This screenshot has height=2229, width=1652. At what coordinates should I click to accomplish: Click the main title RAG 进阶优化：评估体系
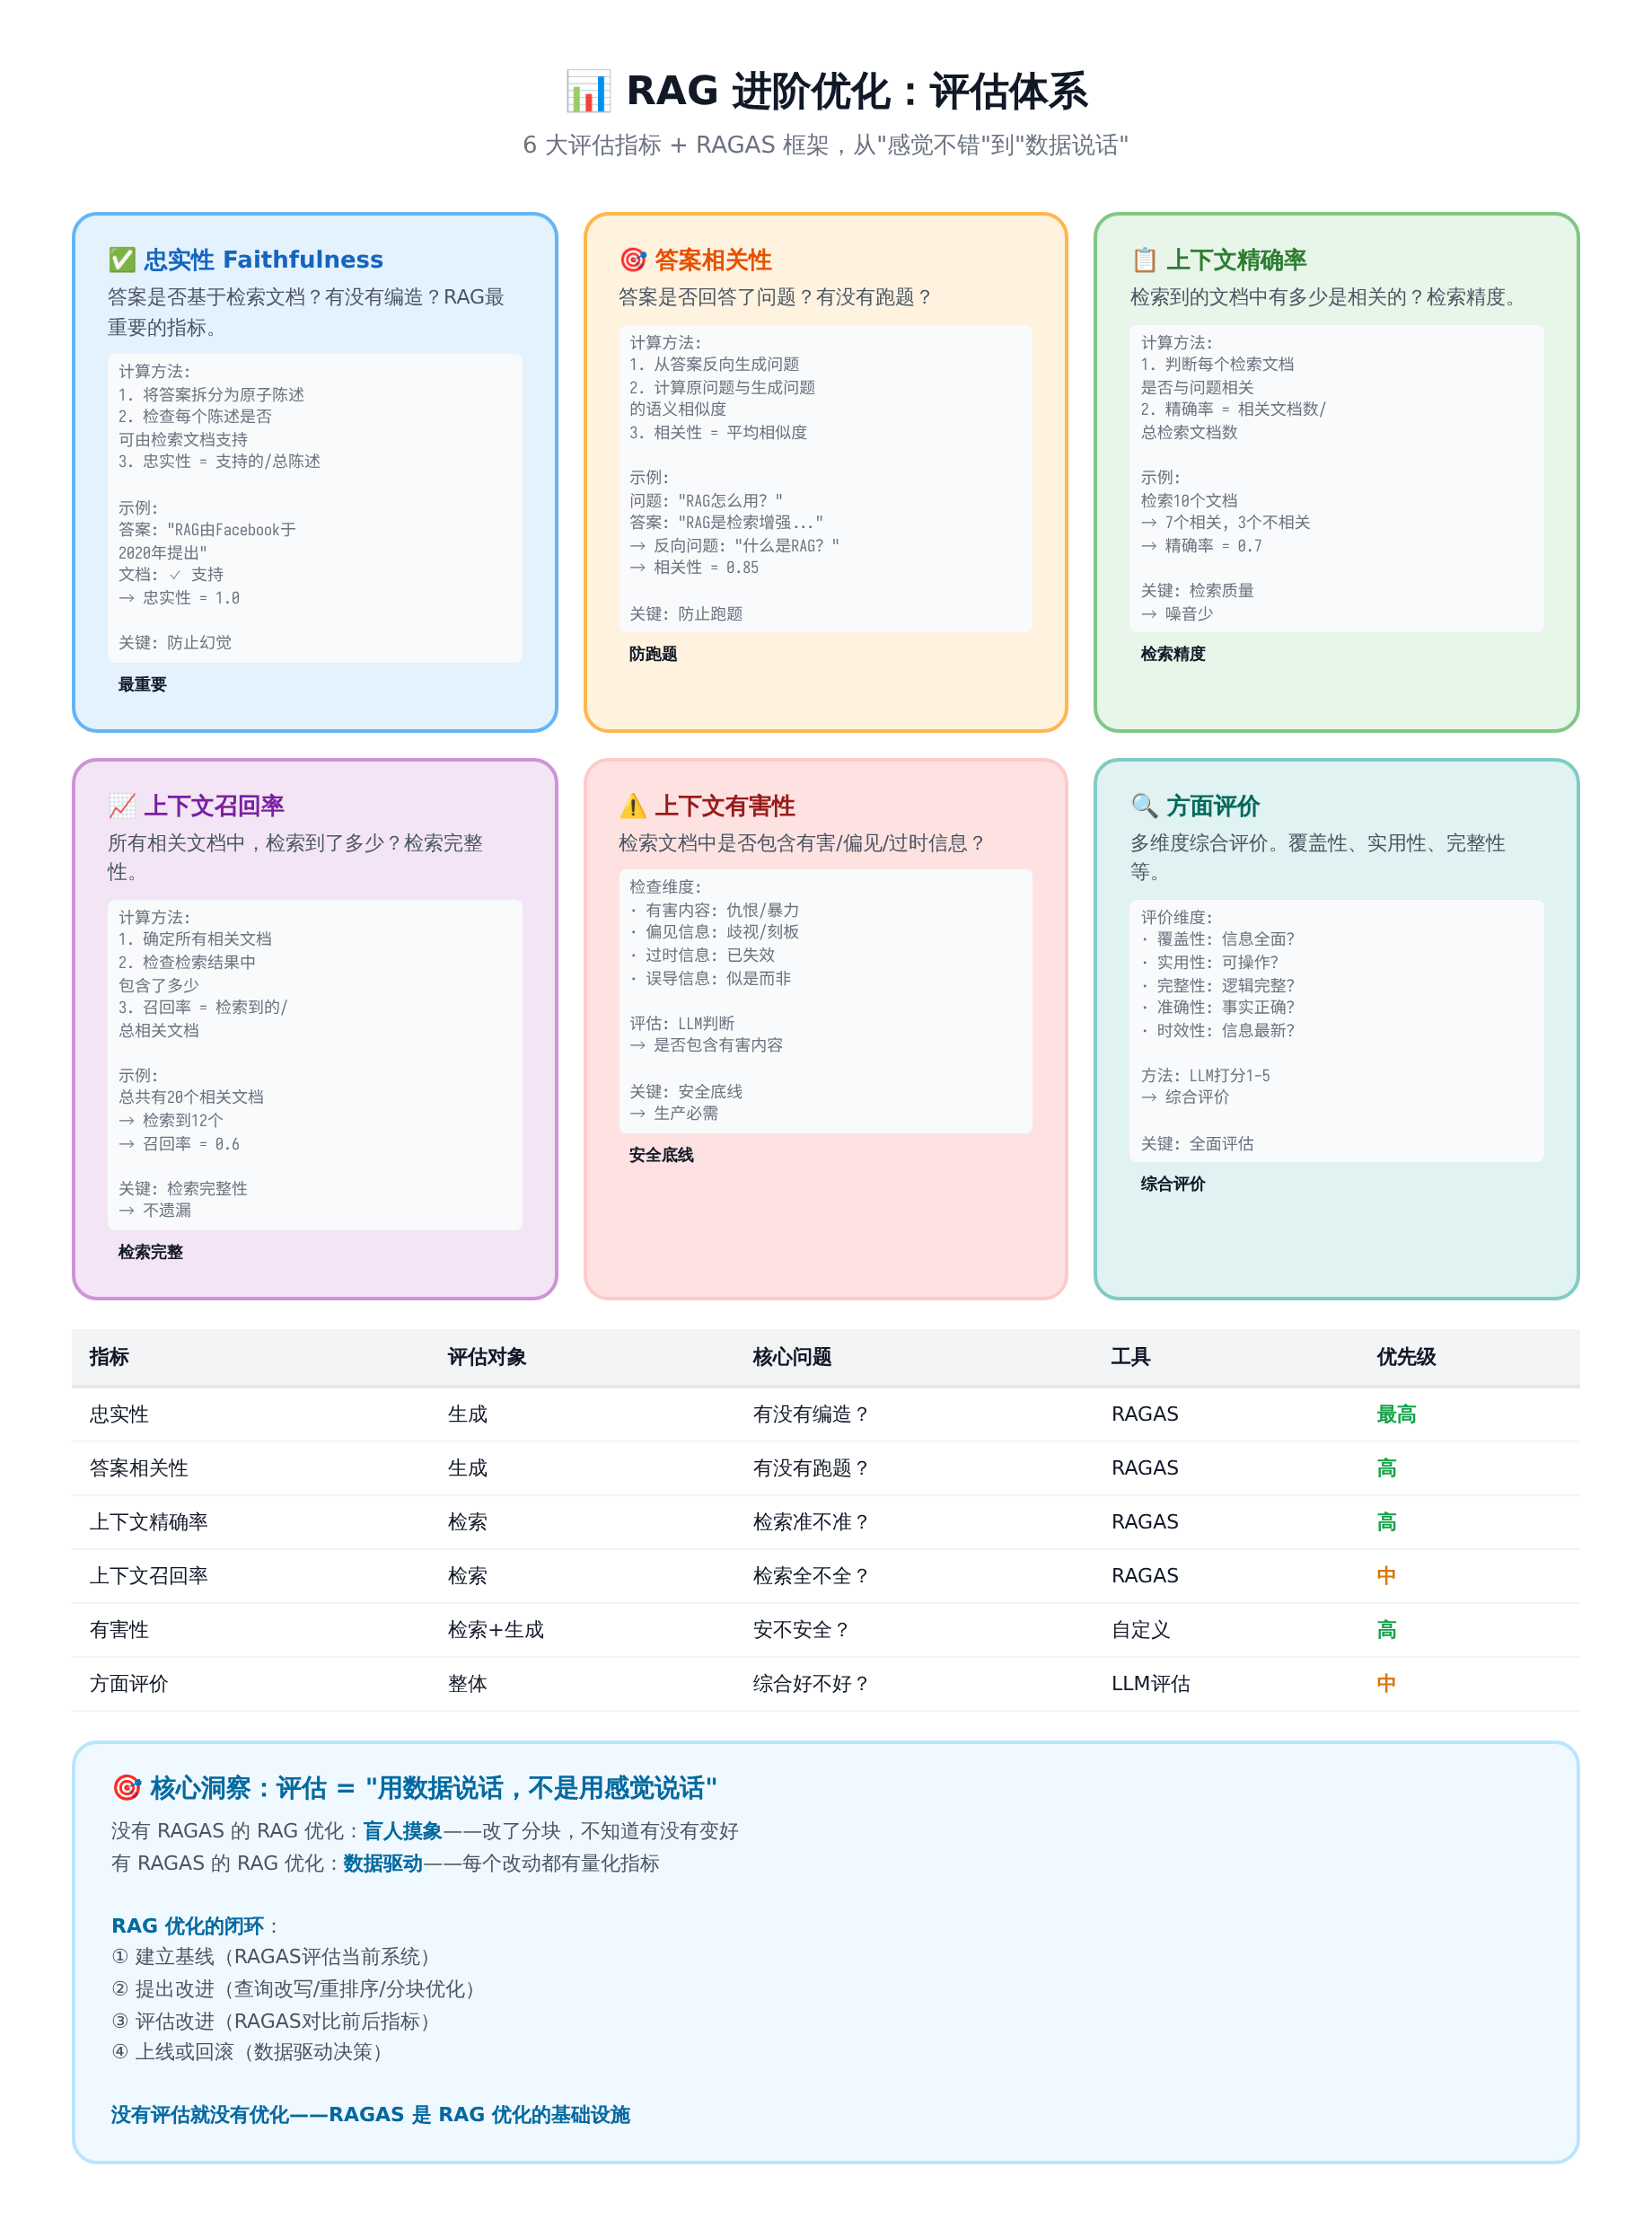pyautogui.click(x=857, y=91)
